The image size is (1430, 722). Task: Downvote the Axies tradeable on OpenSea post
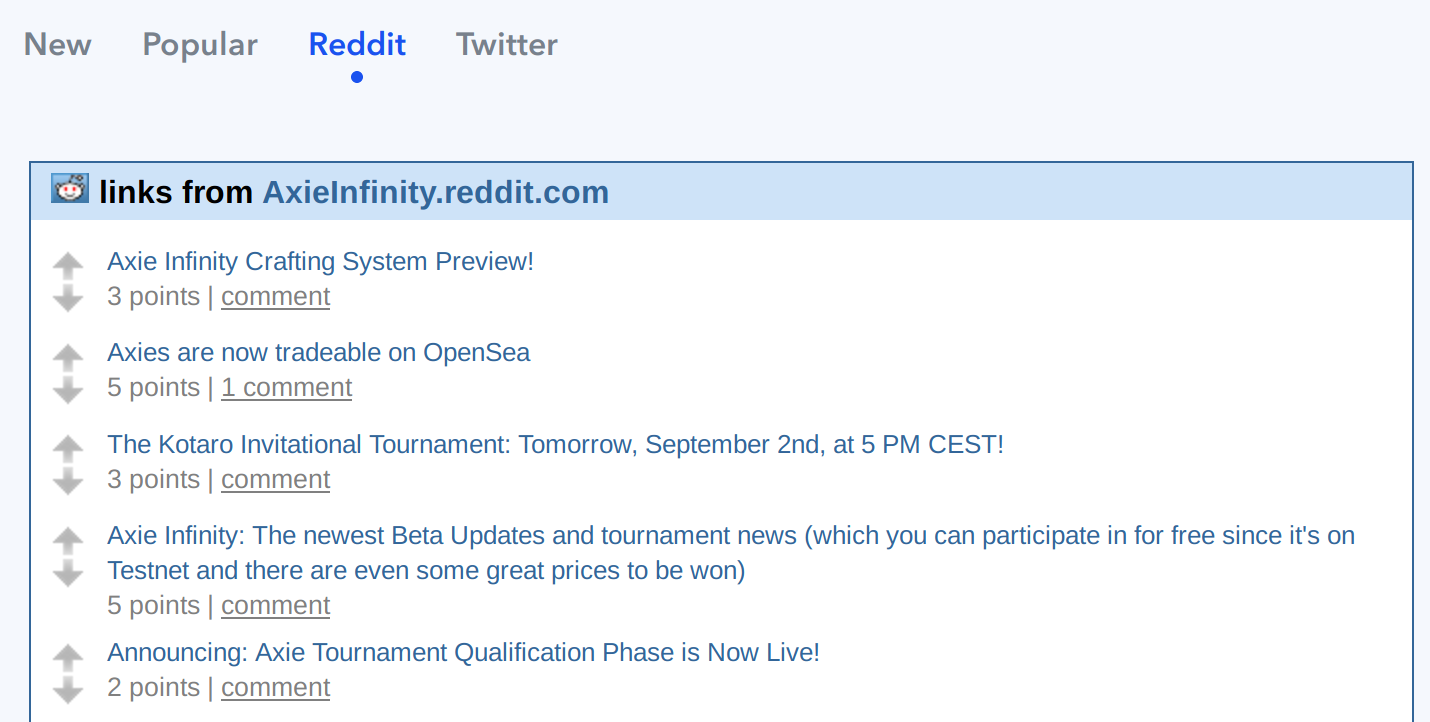[x=68, y=389]
